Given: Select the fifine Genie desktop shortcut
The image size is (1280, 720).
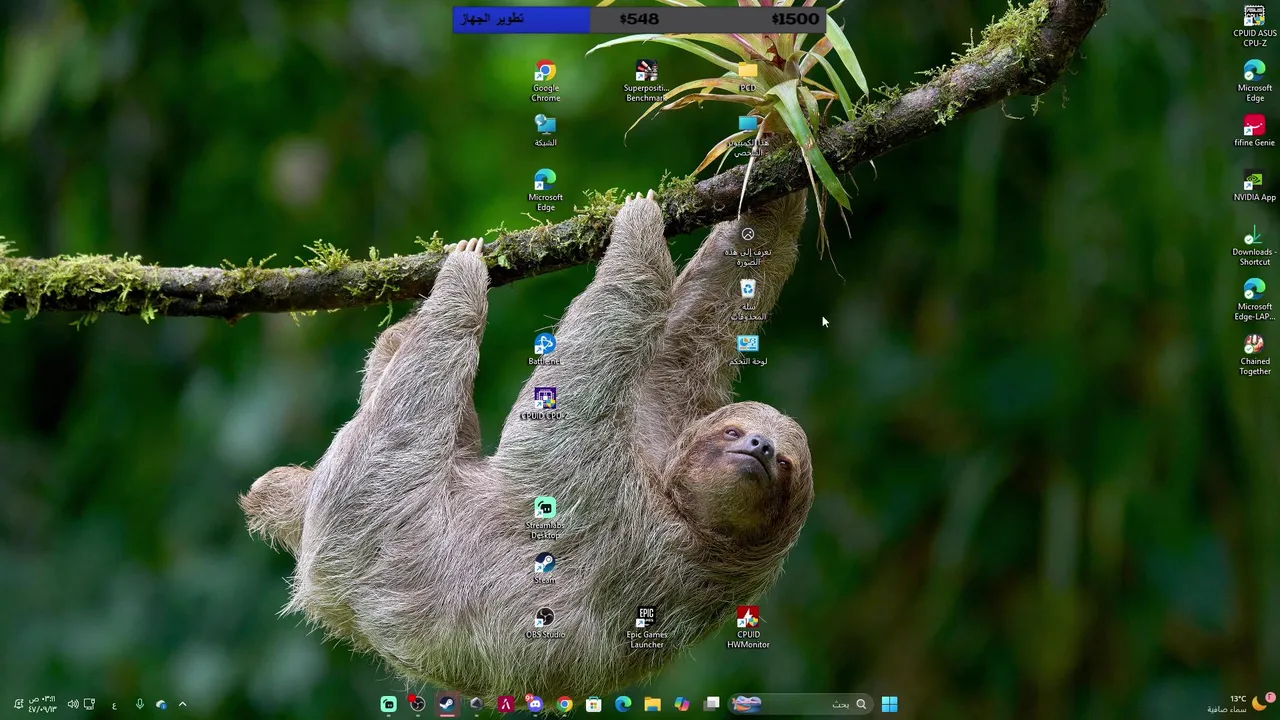Looking at the screenshot, I should pyautogui.click(x=1254, y=131).
